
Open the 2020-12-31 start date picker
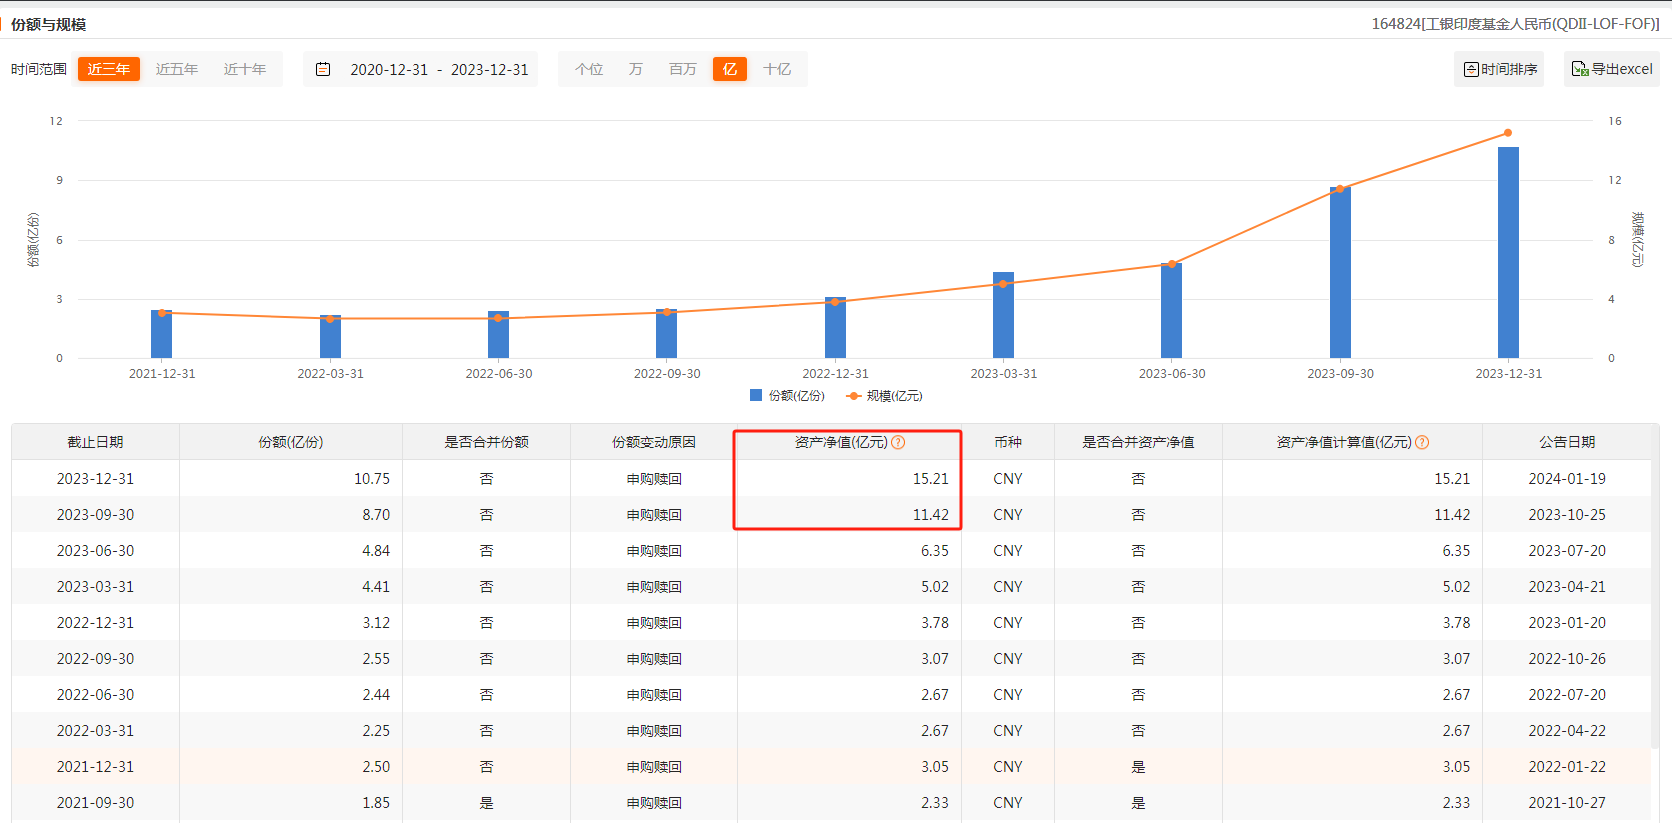coord(389,69)
